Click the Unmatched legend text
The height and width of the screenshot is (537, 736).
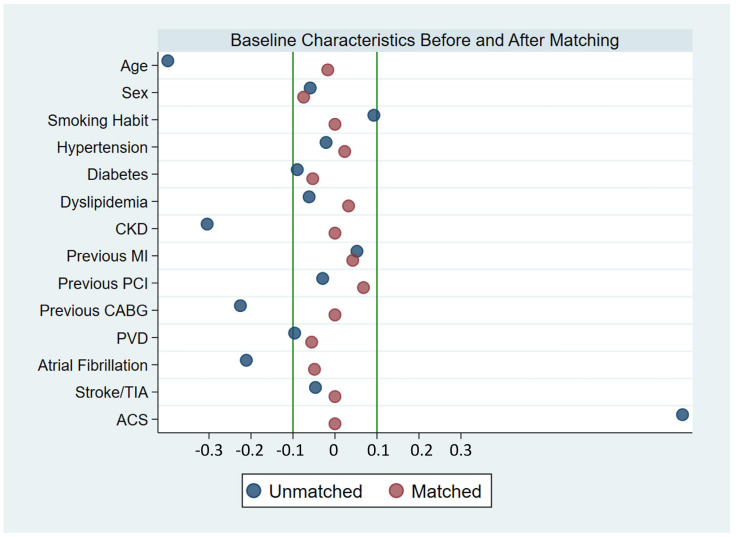315,491
